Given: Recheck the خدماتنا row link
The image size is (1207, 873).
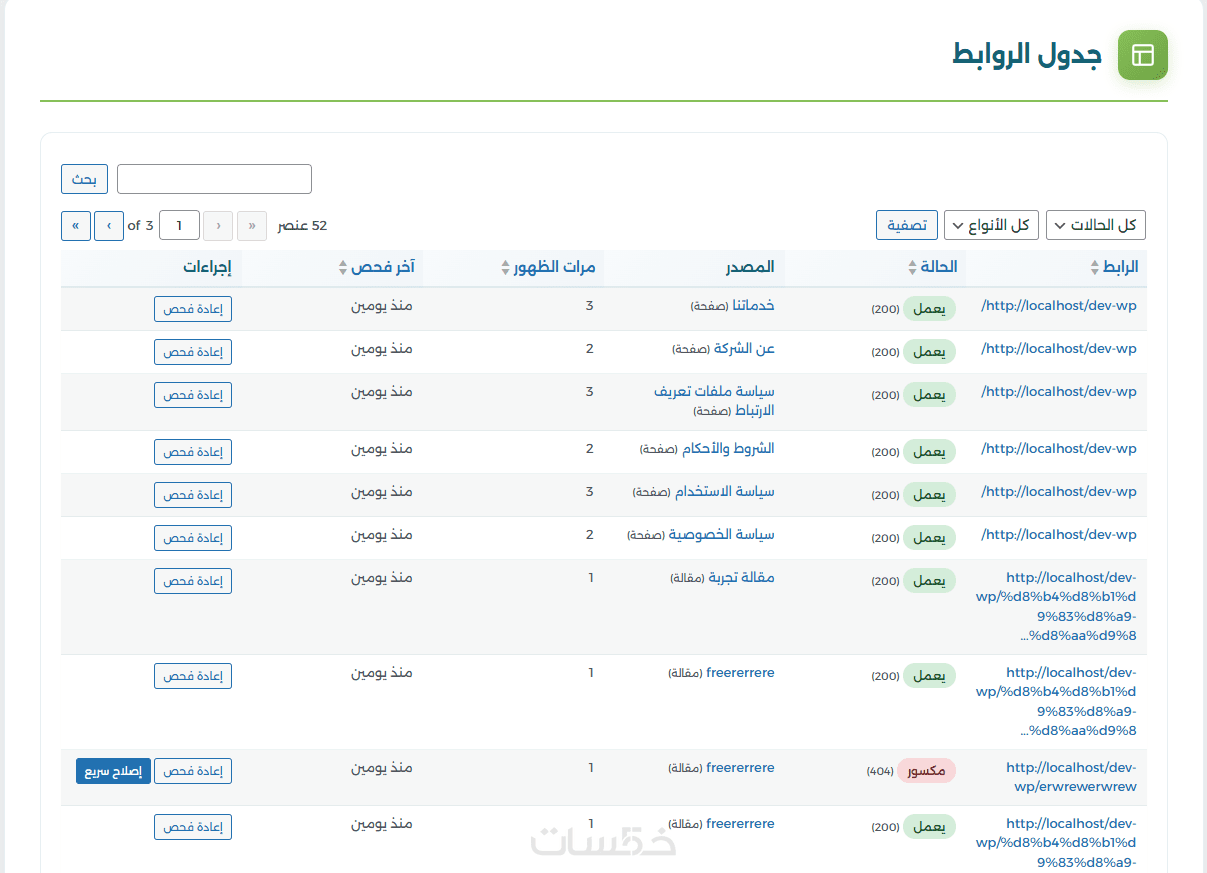Looking at the screenshot, I should point(193,309).
